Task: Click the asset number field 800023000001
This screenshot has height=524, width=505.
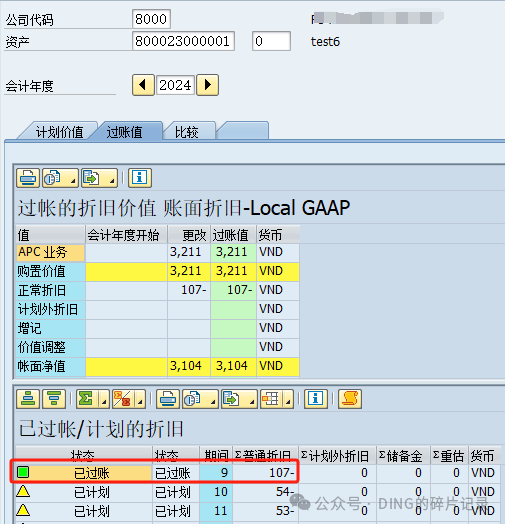Action: tap(183, 41)
